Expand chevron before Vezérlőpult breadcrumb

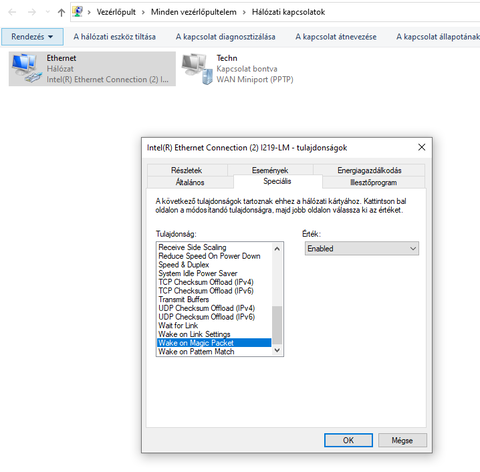click(89, 12)
